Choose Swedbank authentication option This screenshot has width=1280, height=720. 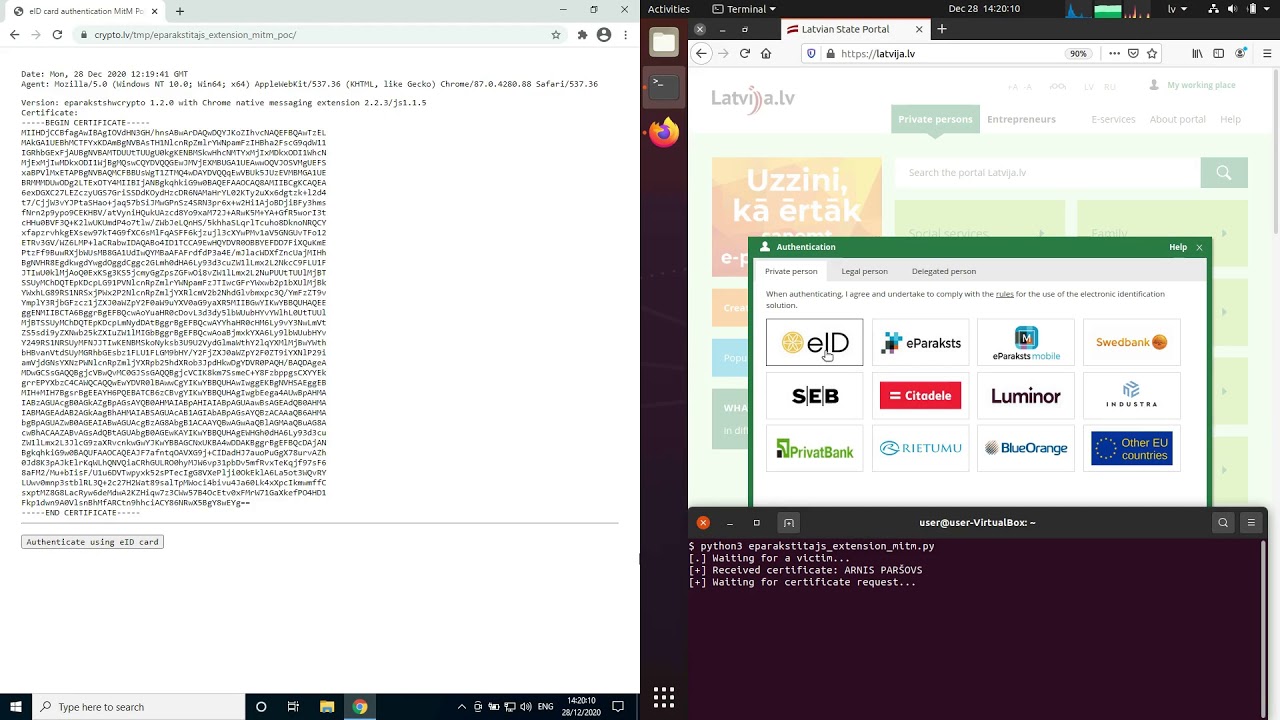point(1132,342)
